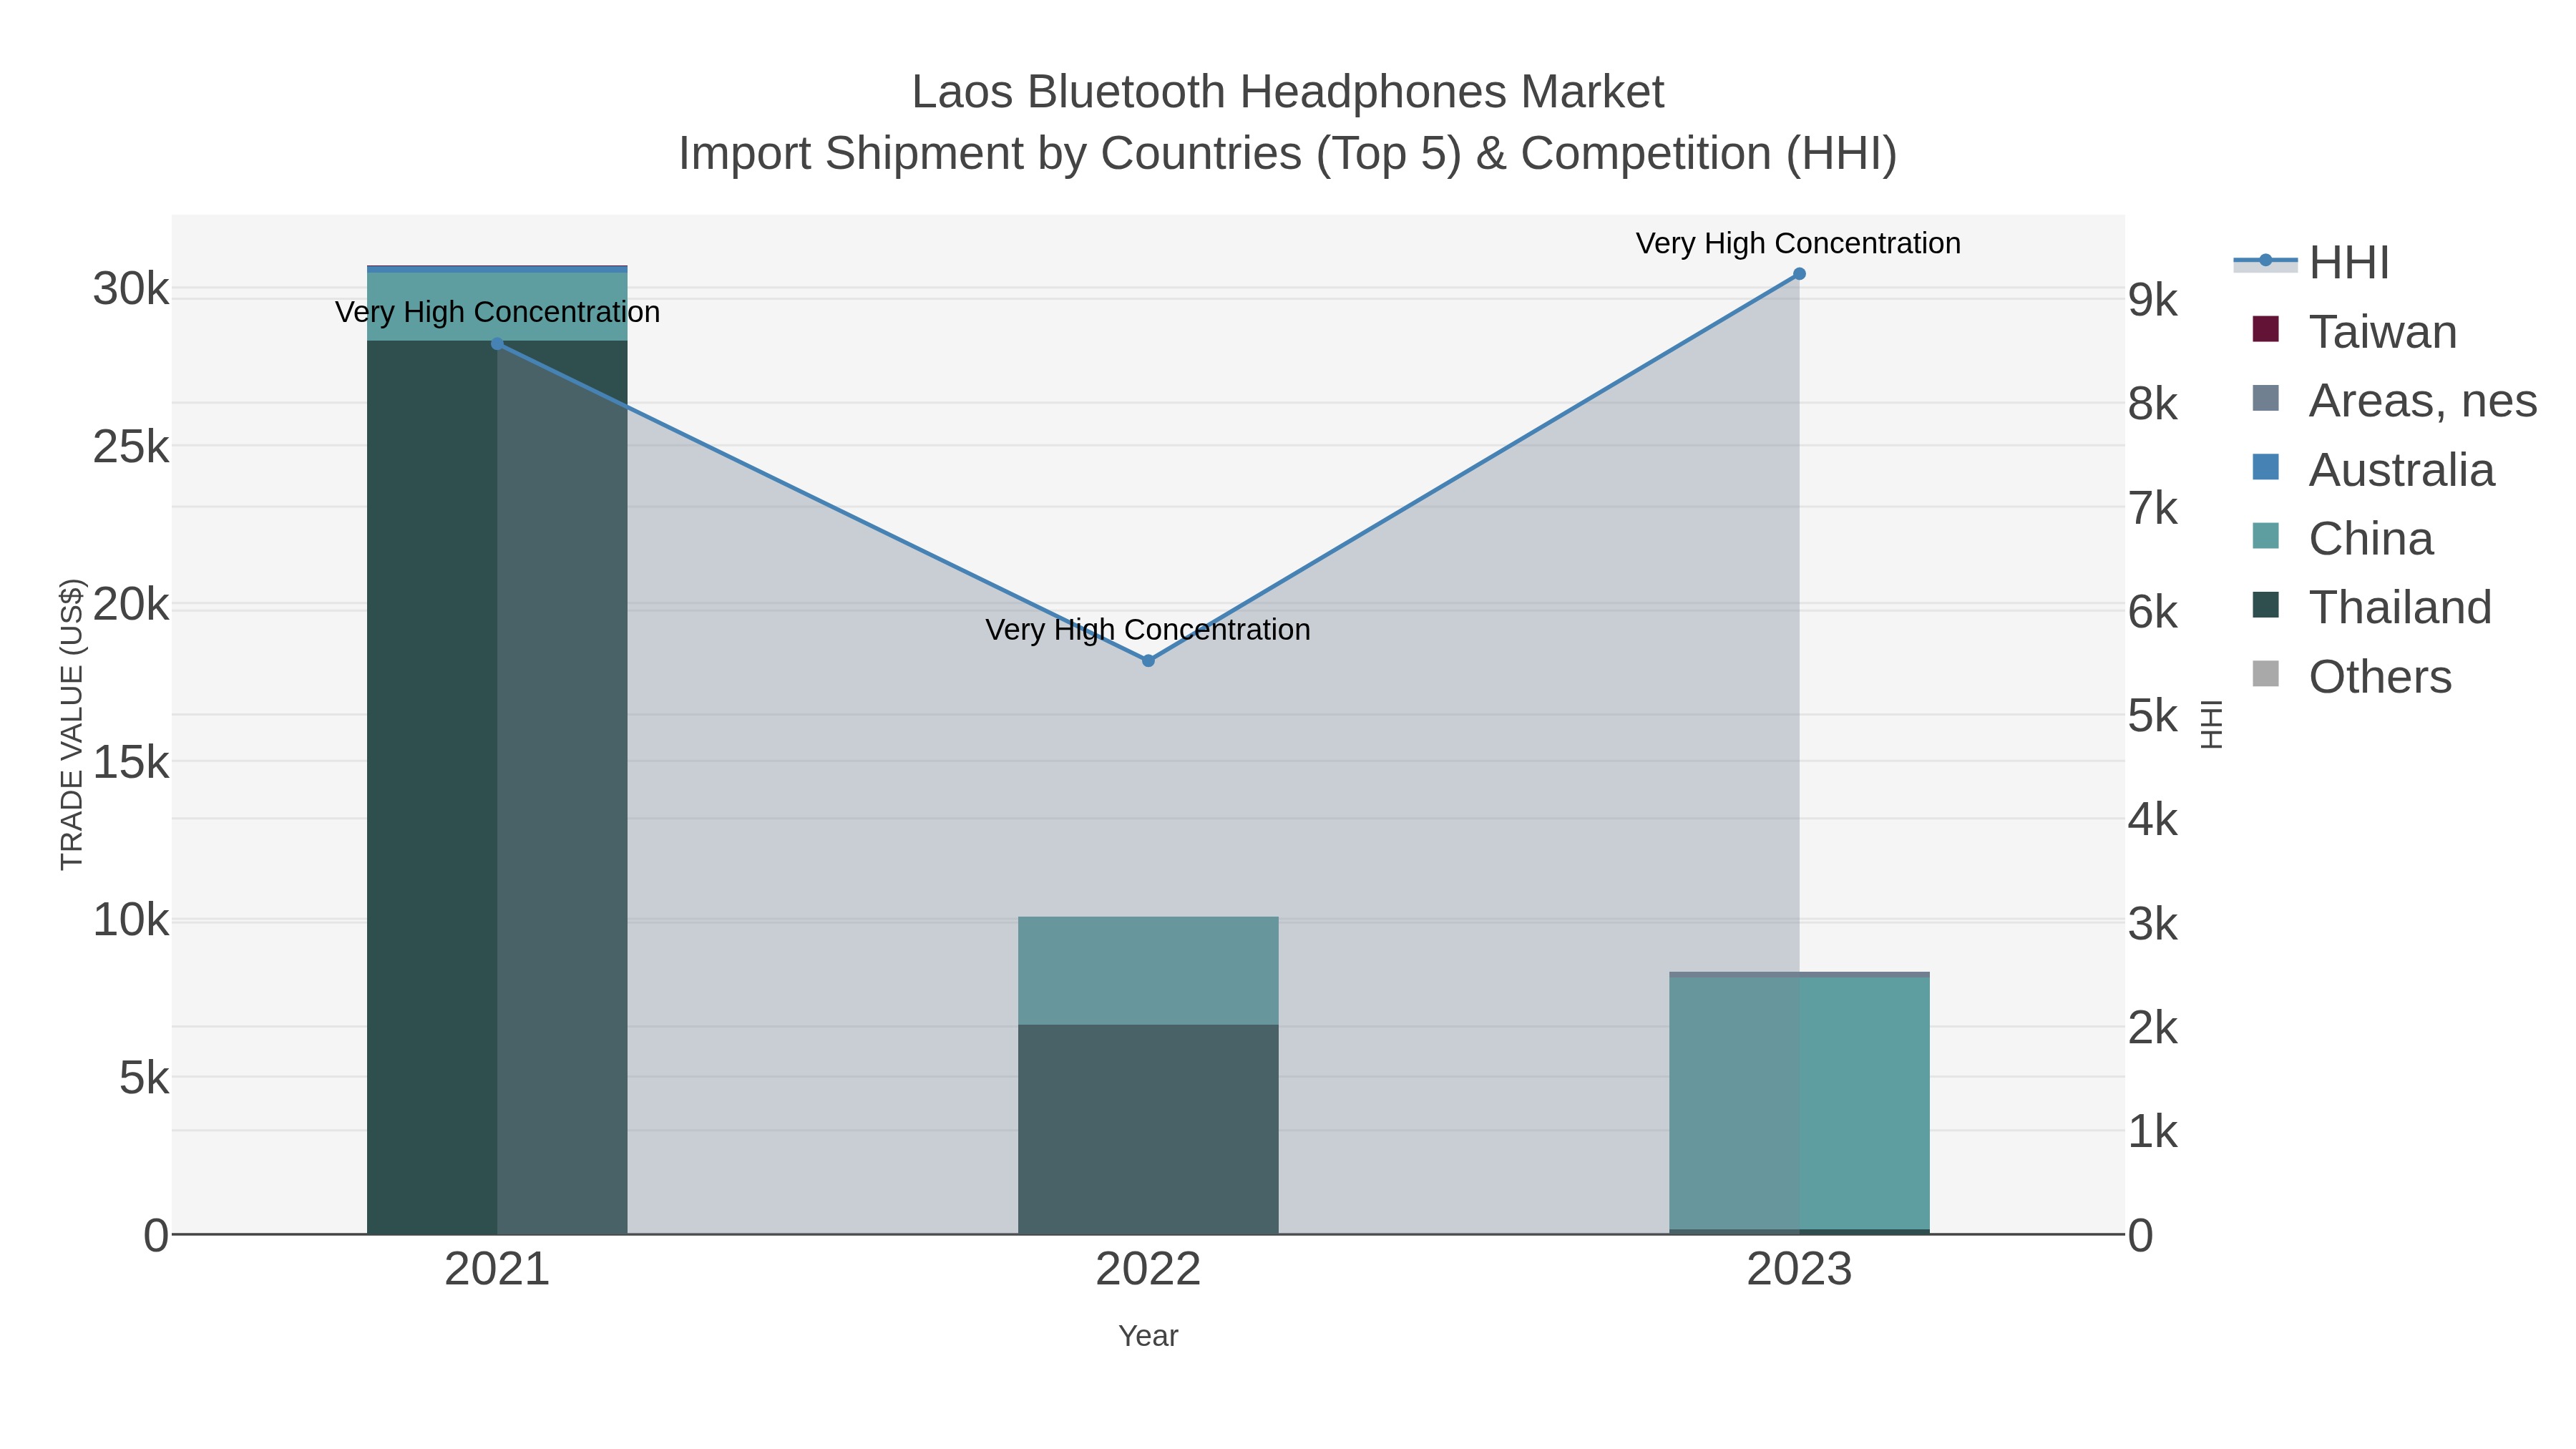Click the Others gray legend swatch
Screen dimensions: 2576x1449
coord(2265,674)
